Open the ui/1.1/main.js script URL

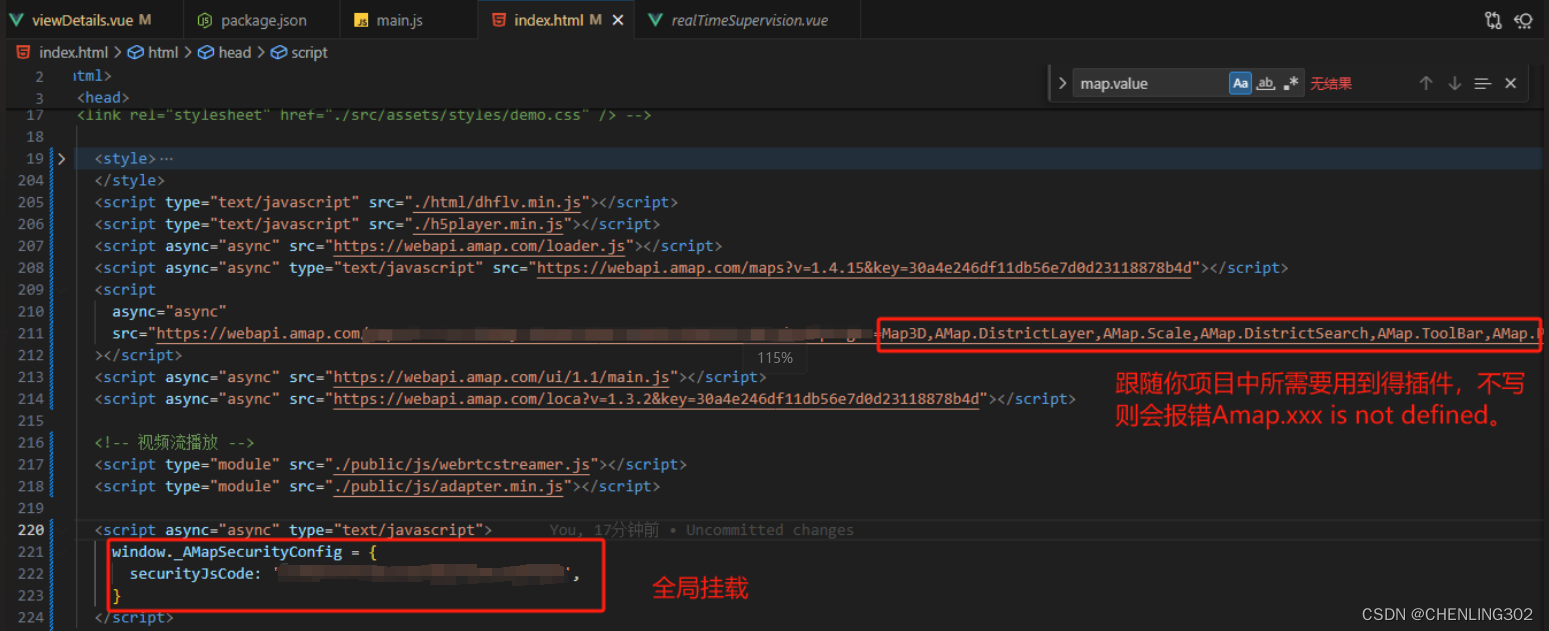tap(501, 378)
